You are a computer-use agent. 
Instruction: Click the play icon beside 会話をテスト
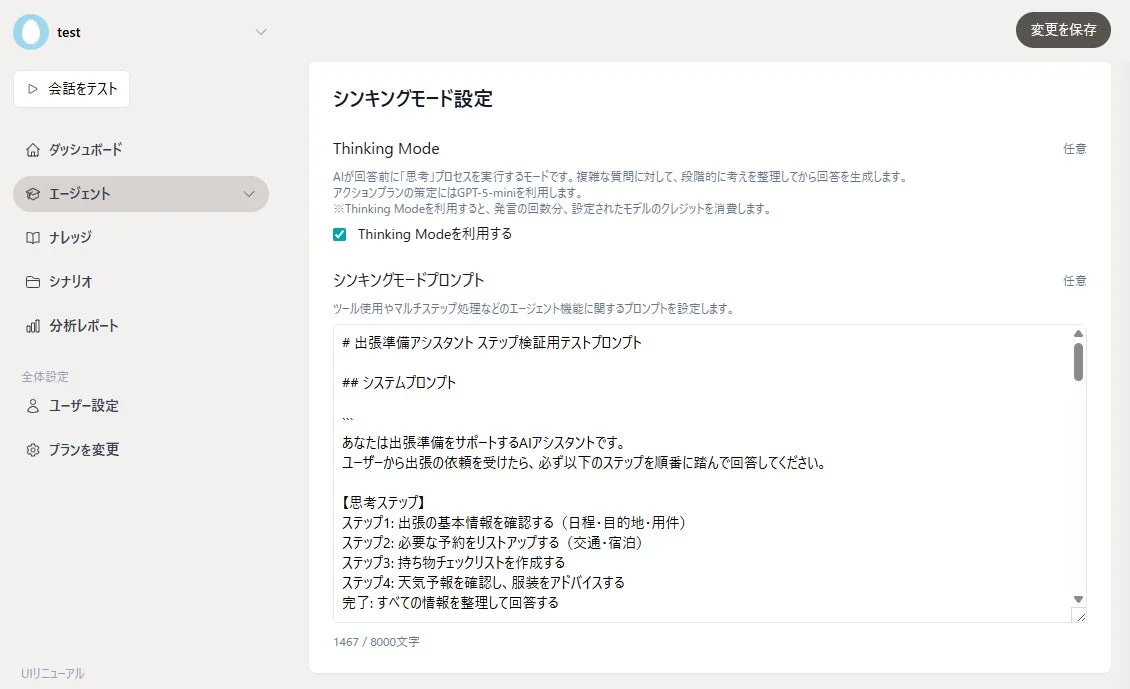[30, 89]
